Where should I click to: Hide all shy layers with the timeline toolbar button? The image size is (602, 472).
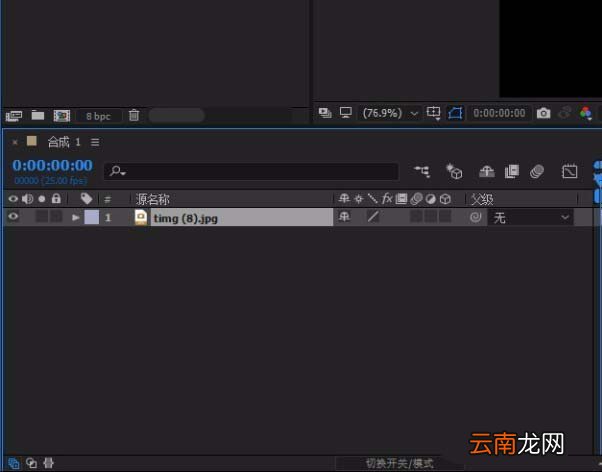coord(486,171)
